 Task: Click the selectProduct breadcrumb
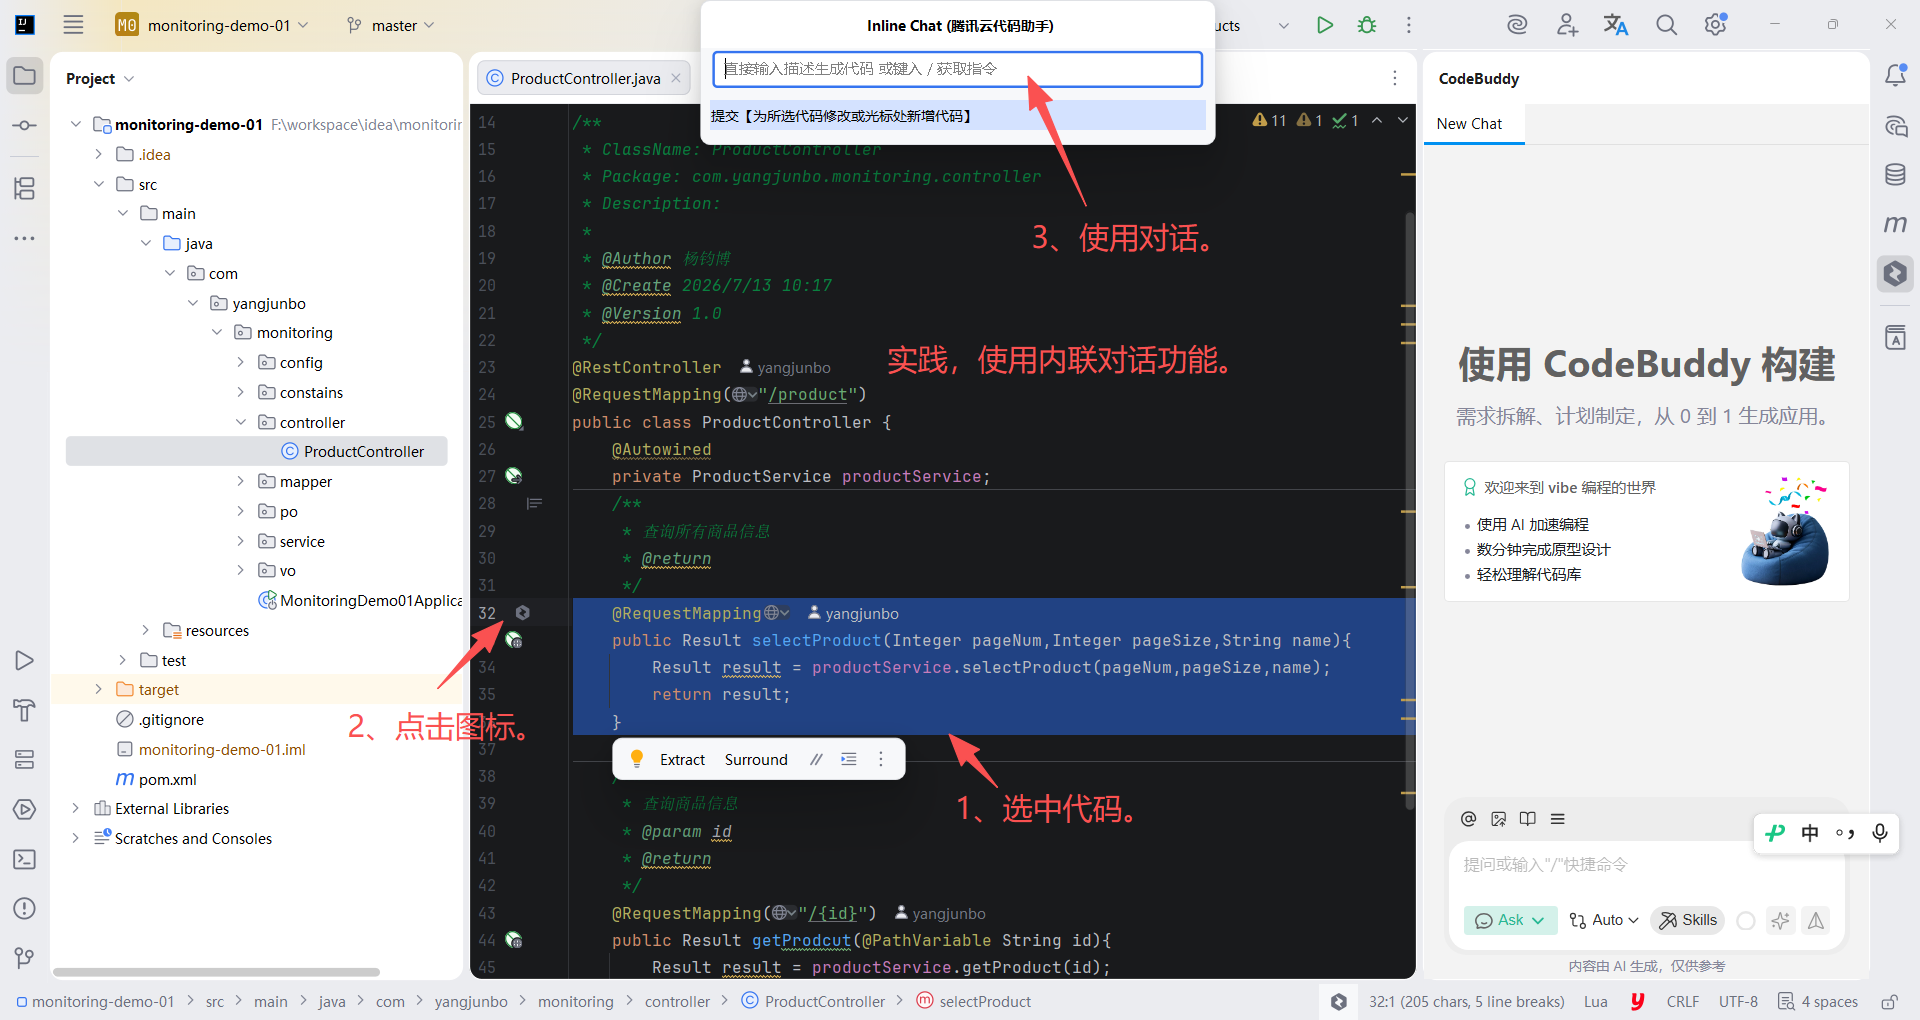[974, 1001]
